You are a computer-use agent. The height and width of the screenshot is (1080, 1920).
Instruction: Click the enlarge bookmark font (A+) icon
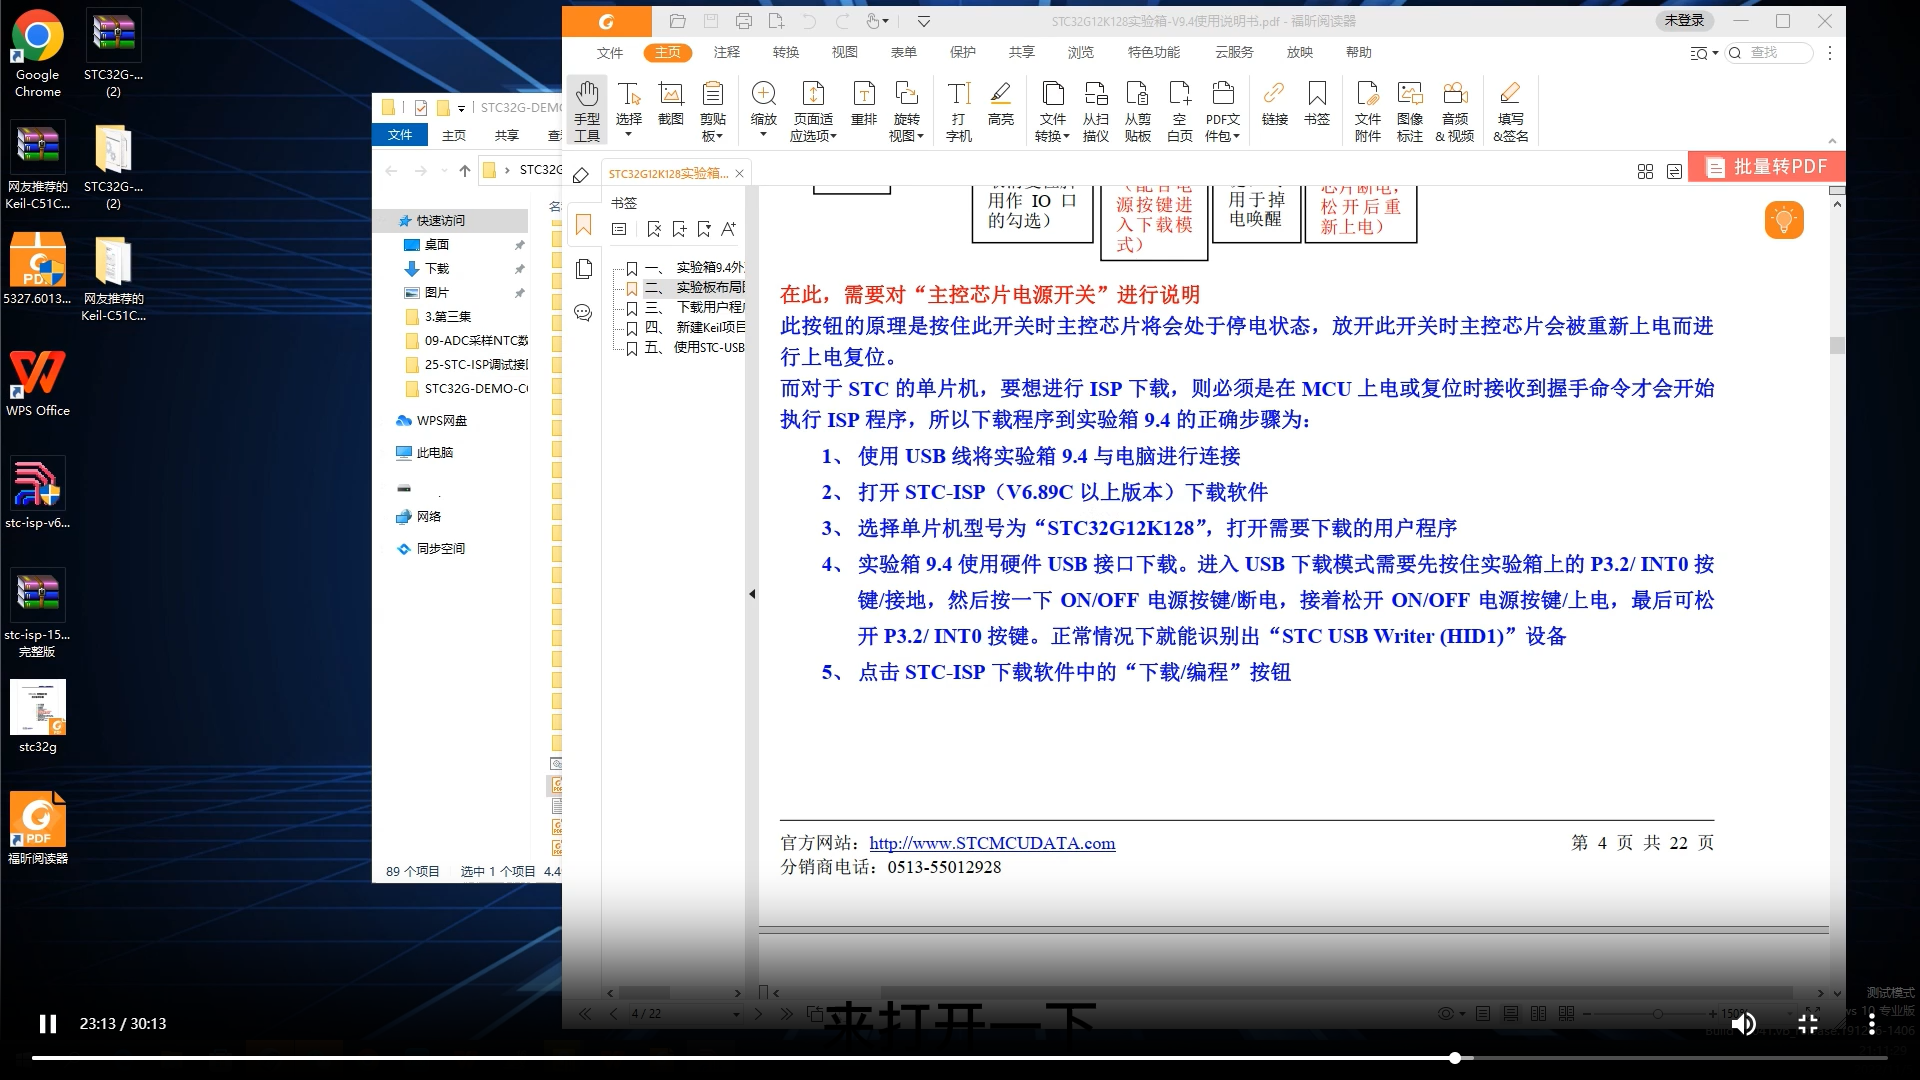coord(729,229)
